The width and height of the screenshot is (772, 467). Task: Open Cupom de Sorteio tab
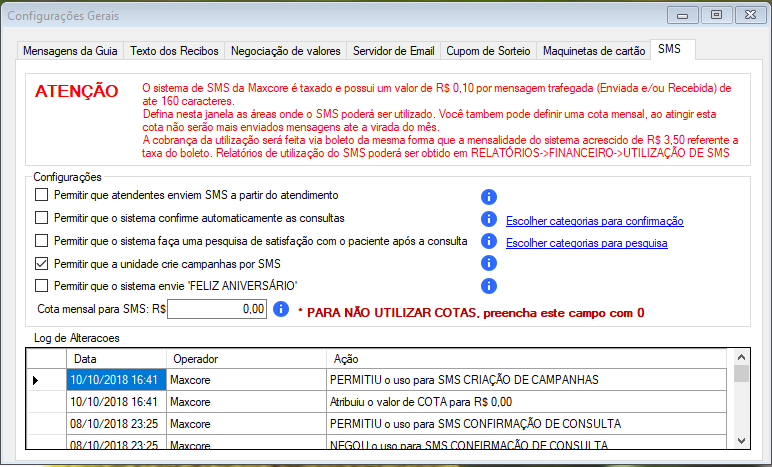tap(486, 51)
